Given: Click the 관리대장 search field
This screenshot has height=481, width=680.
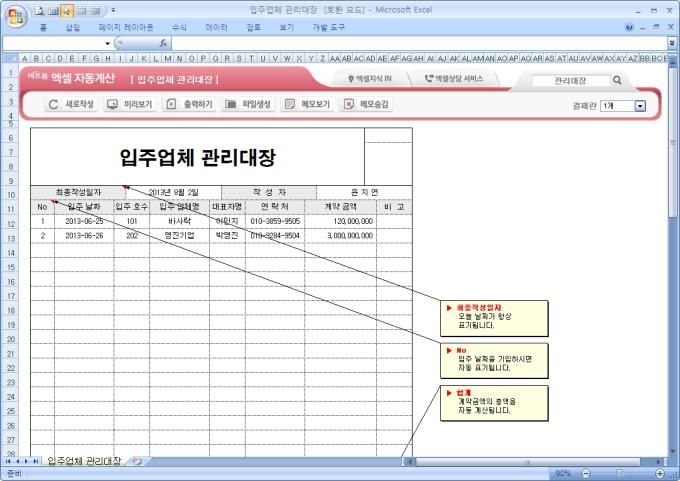Looking at the screenshot, I should pos(571,81).
